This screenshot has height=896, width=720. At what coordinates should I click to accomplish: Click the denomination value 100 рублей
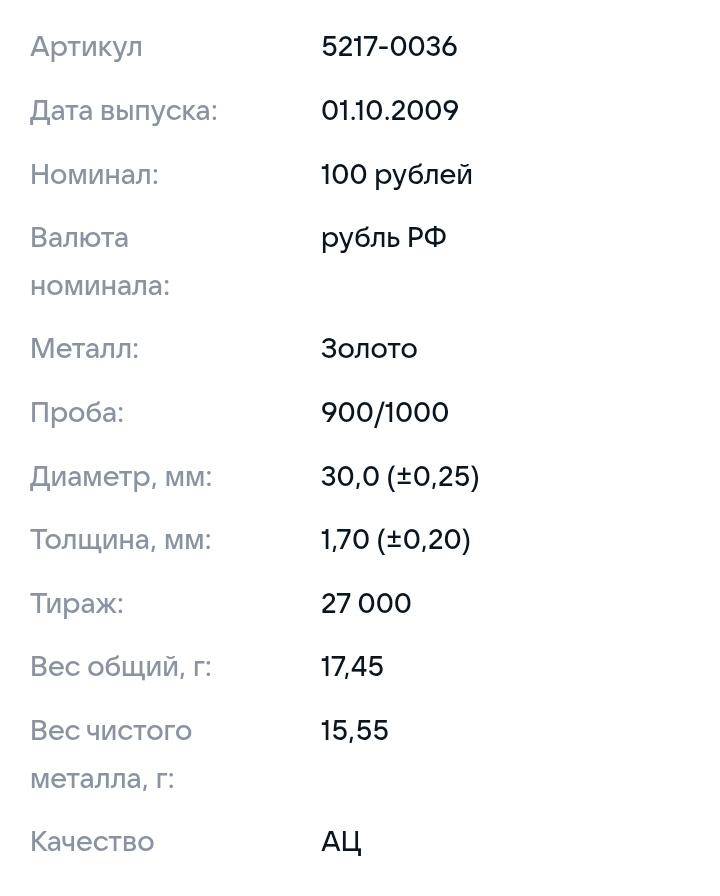[x=396, y=175]
